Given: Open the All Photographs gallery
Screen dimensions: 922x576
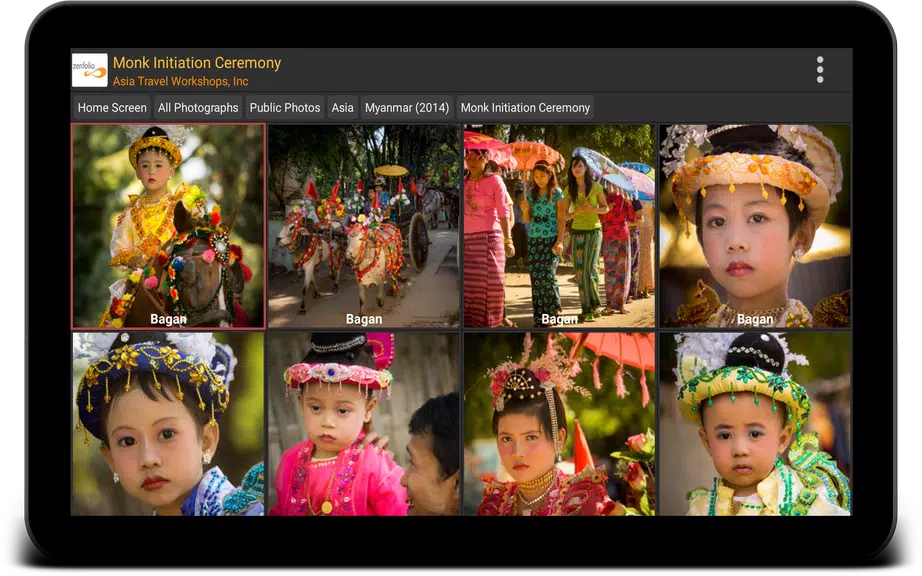Looking at the screenshot, I should (198, 107).
